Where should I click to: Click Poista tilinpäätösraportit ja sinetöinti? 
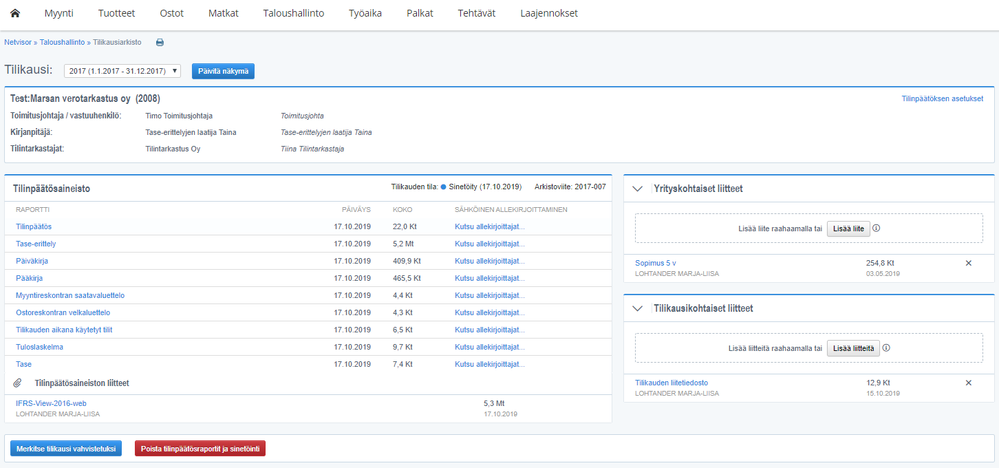pos(200,448)
